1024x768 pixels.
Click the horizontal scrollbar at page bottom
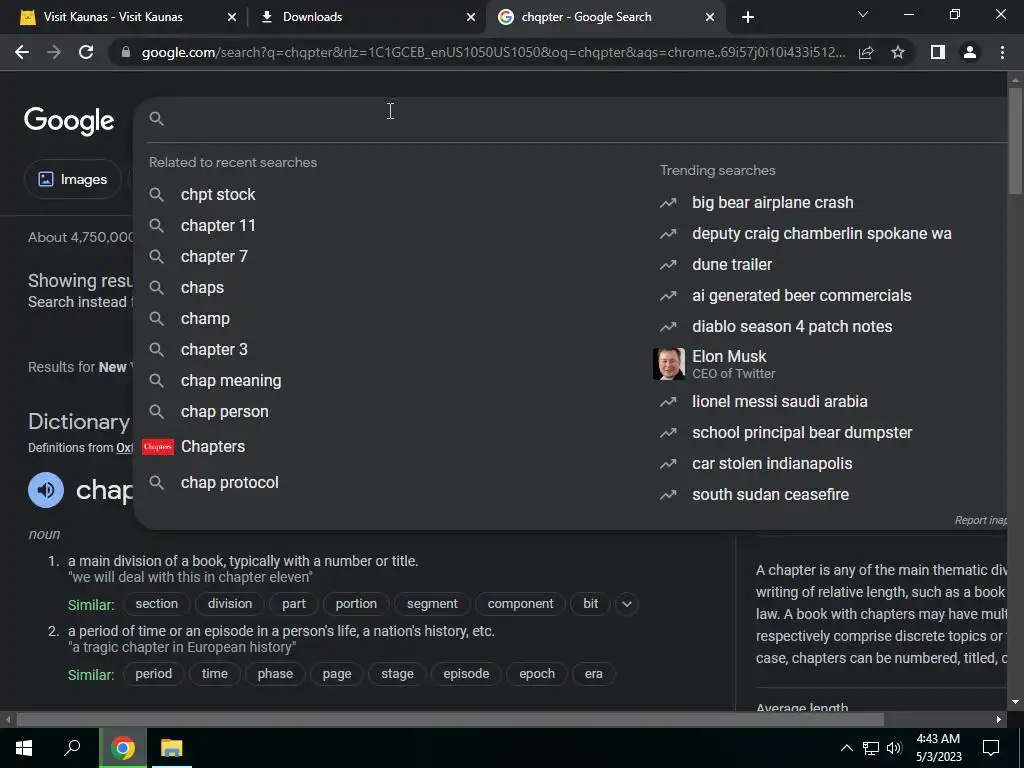click(x=450, y=720)
